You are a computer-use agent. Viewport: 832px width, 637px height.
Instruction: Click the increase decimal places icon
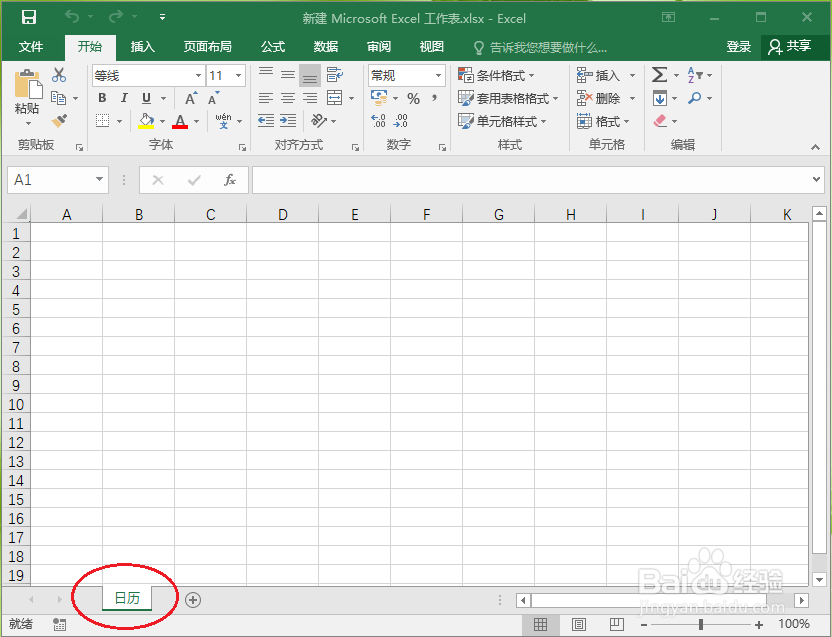377,119
